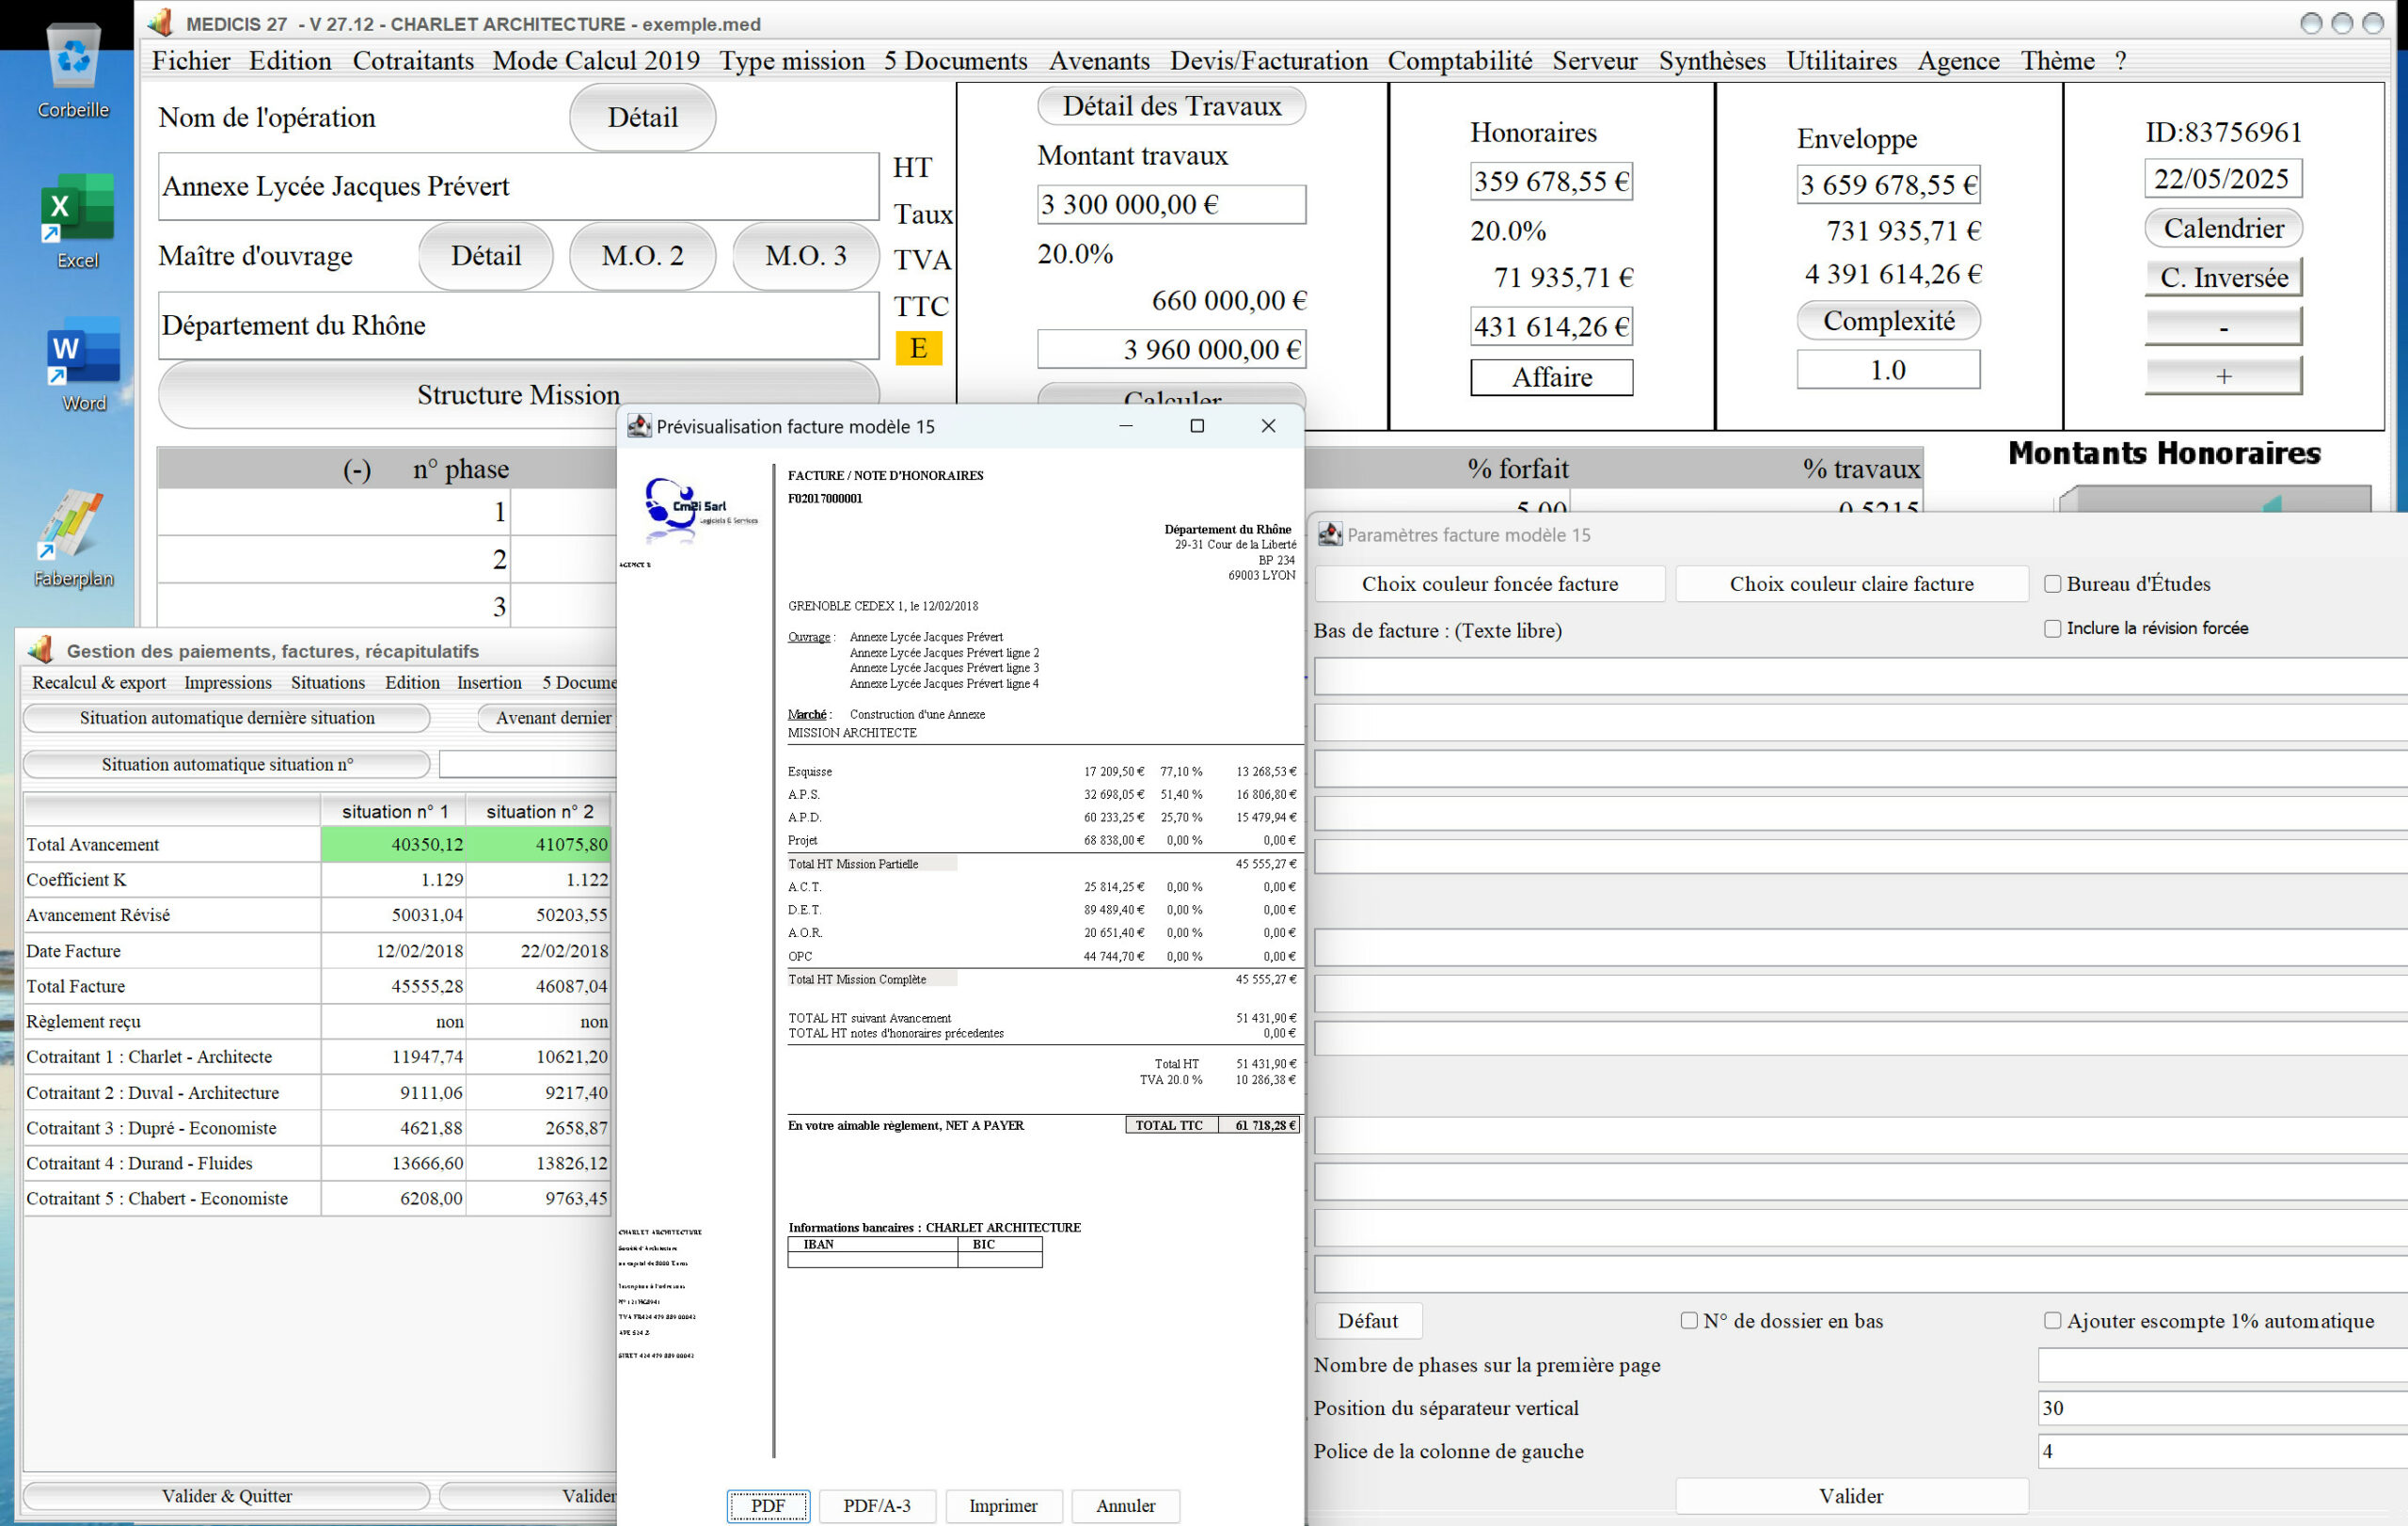Select the situation n° 2 column header

coord(539,811)
